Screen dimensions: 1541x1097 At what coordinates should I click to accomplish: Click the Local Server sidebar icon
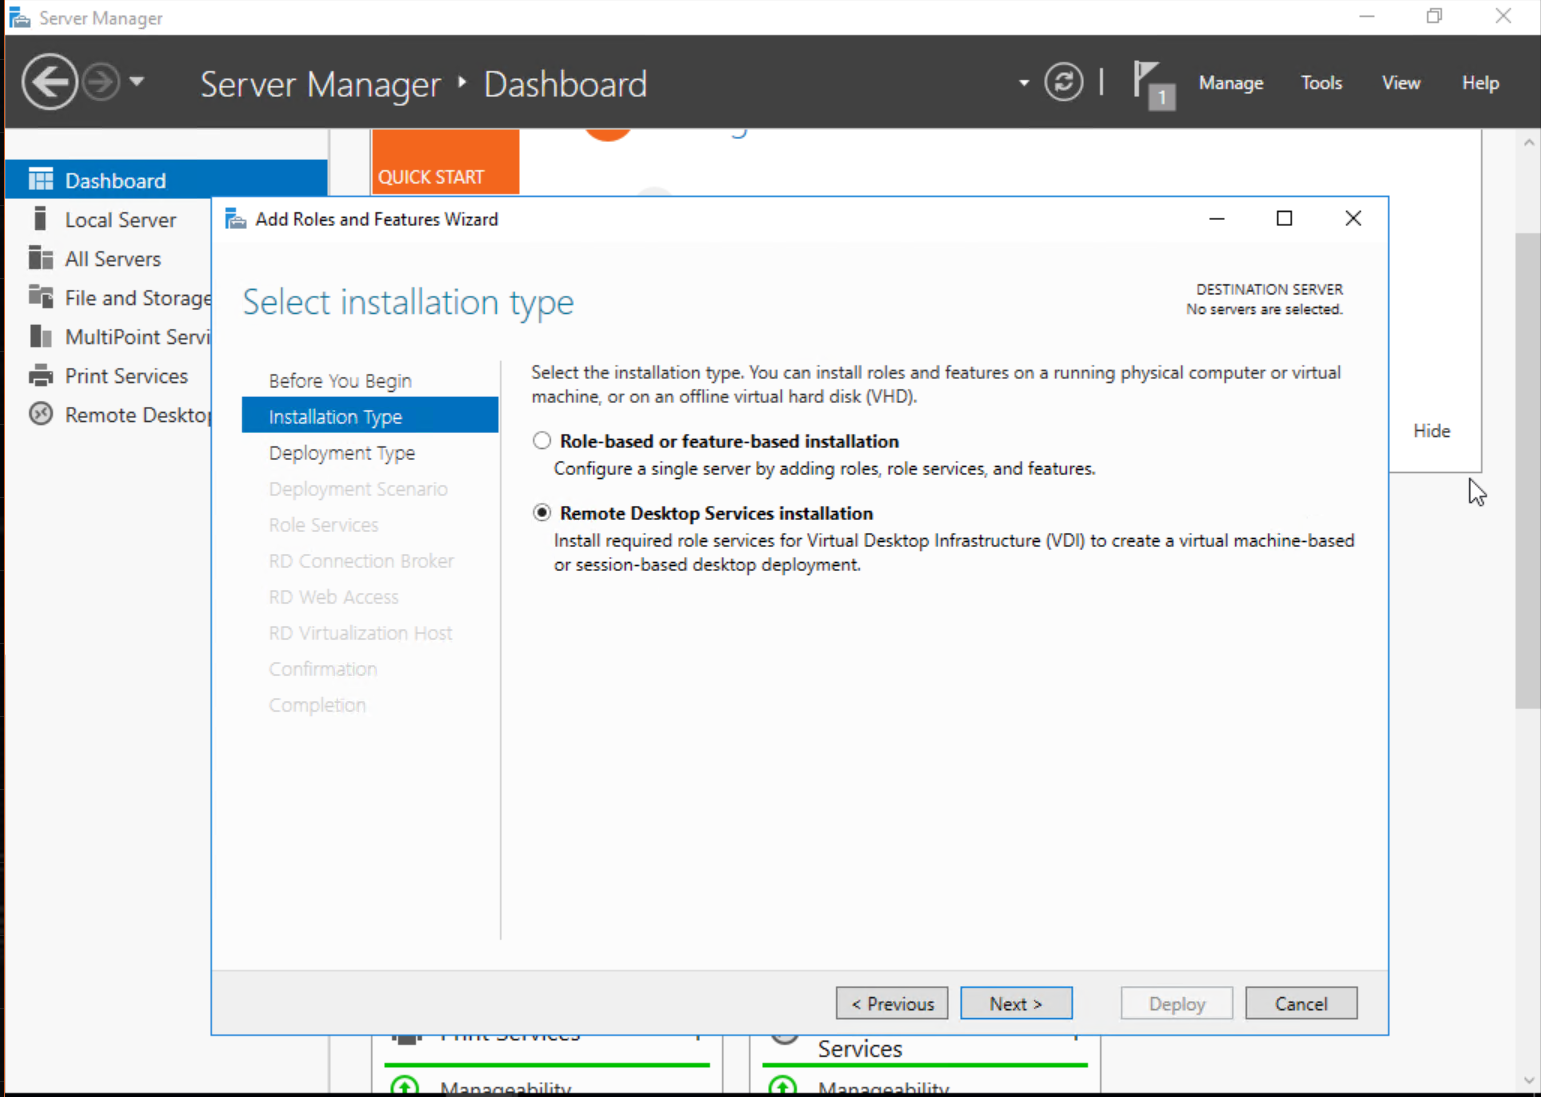point(41,219)
